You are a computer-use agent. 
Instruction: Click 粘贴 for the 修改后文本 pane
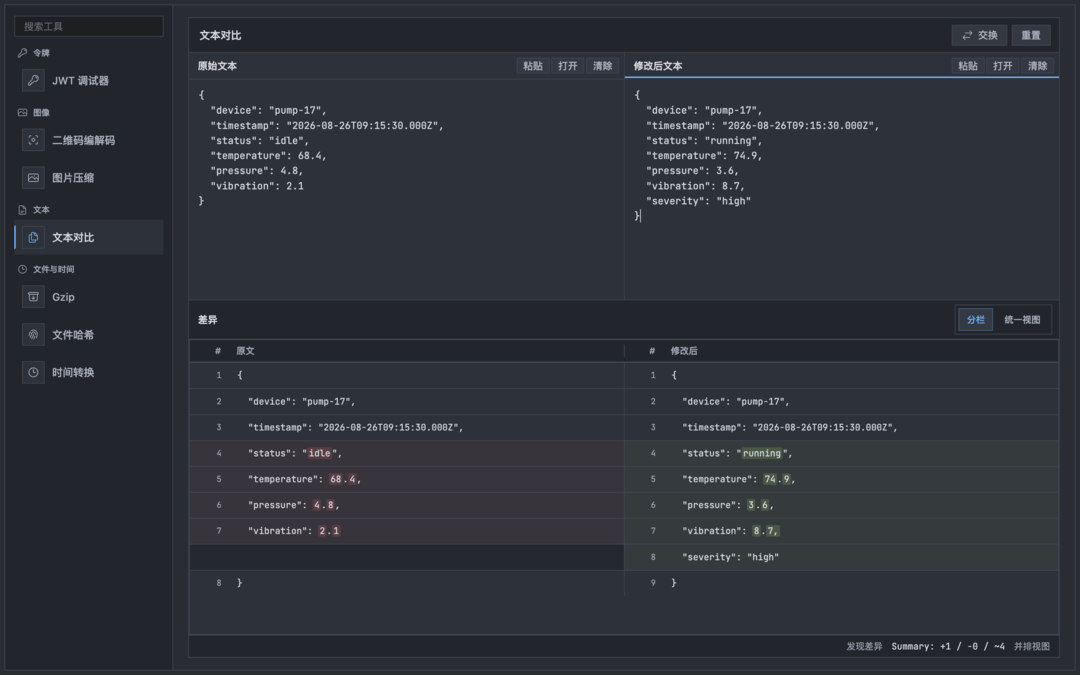point(968,66)
